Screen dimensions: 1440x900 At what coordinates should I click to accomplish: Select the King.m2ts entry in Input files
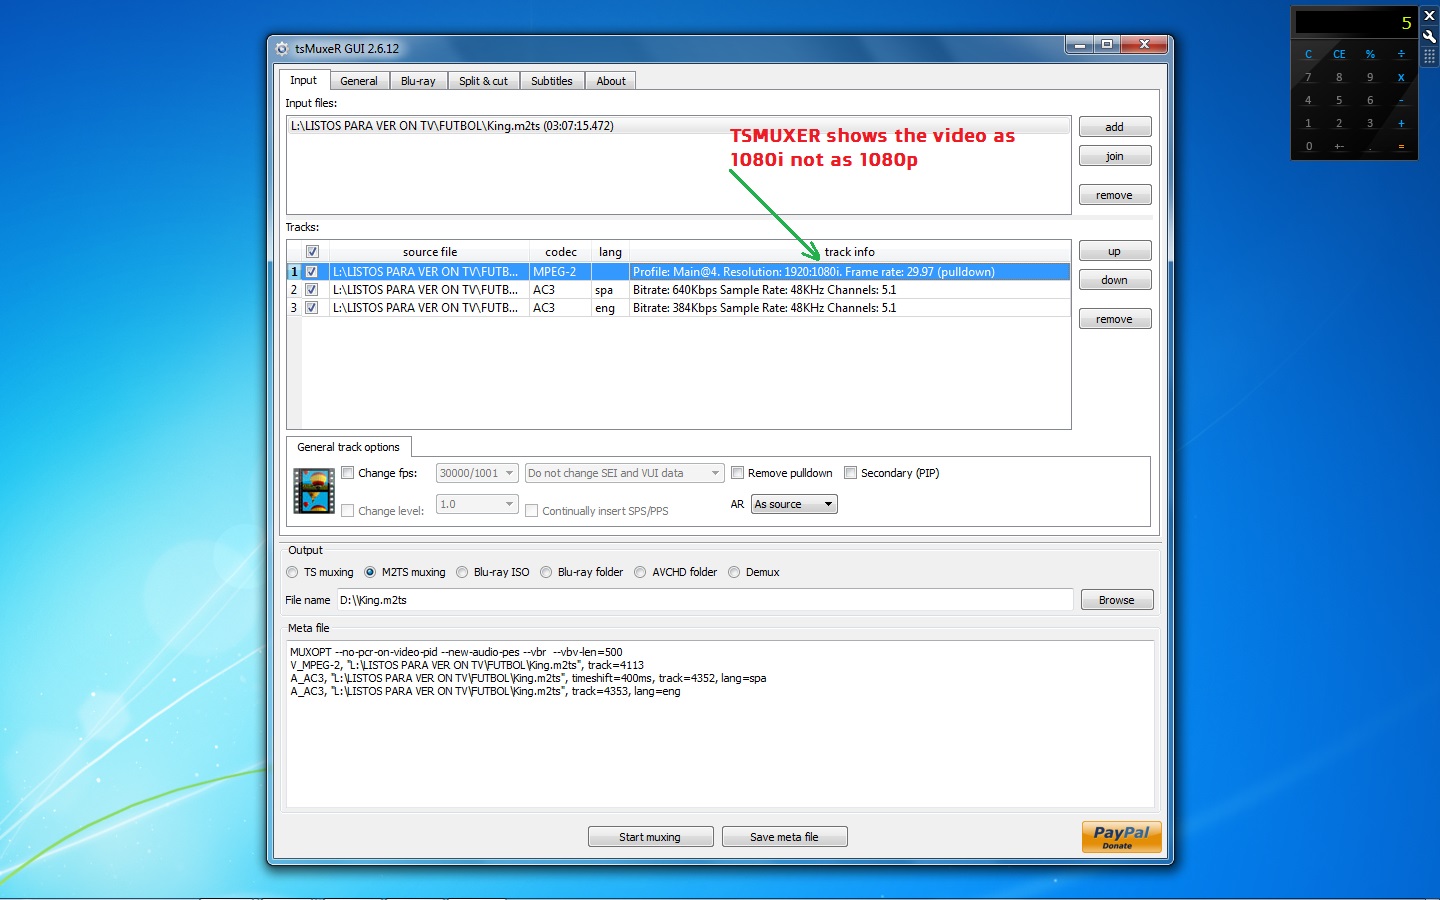(x=678, y=126)
